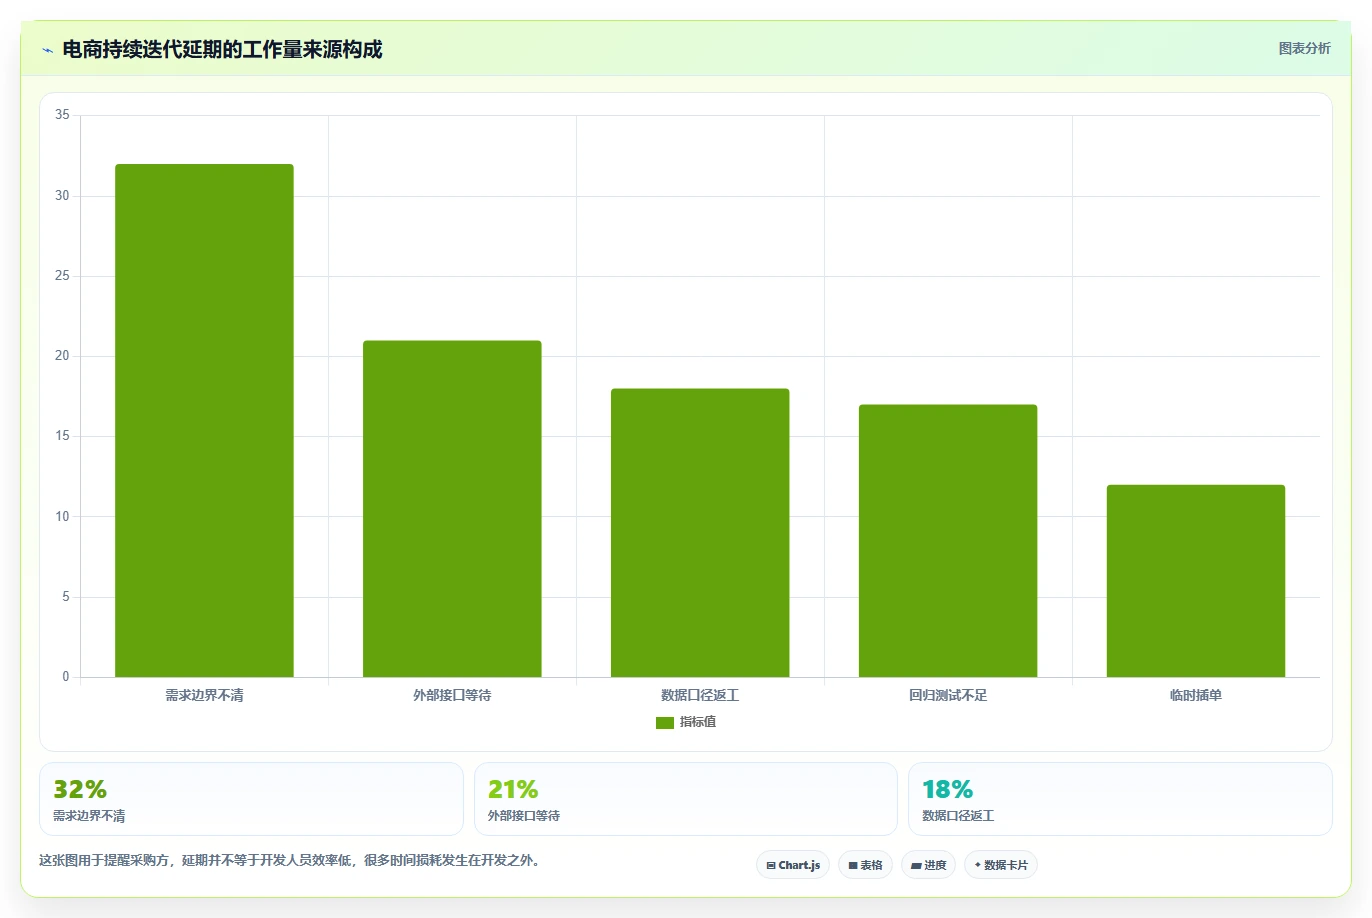Click the icon inside the Chart.js chip
The image size is (1372, 918).
point(771,866)
